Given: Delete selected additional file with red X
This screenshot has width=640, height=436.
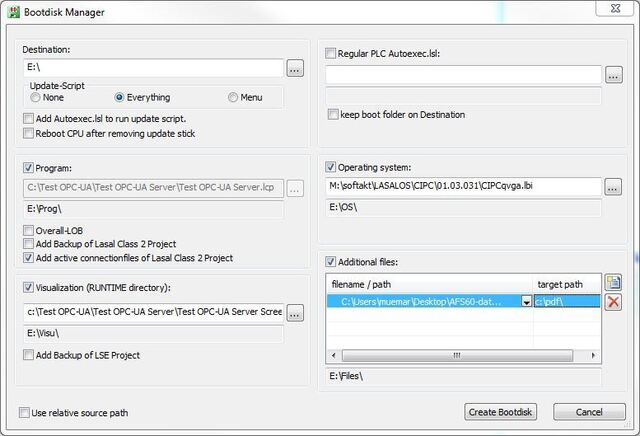Looking at the screenshot, I should (x=613, y=302).
